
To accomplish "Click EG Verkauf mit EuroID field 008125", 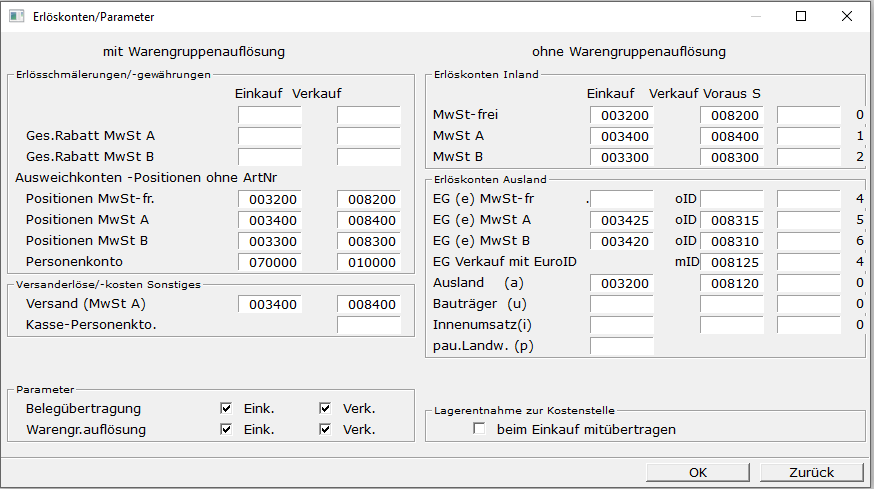I will (731, 262).
